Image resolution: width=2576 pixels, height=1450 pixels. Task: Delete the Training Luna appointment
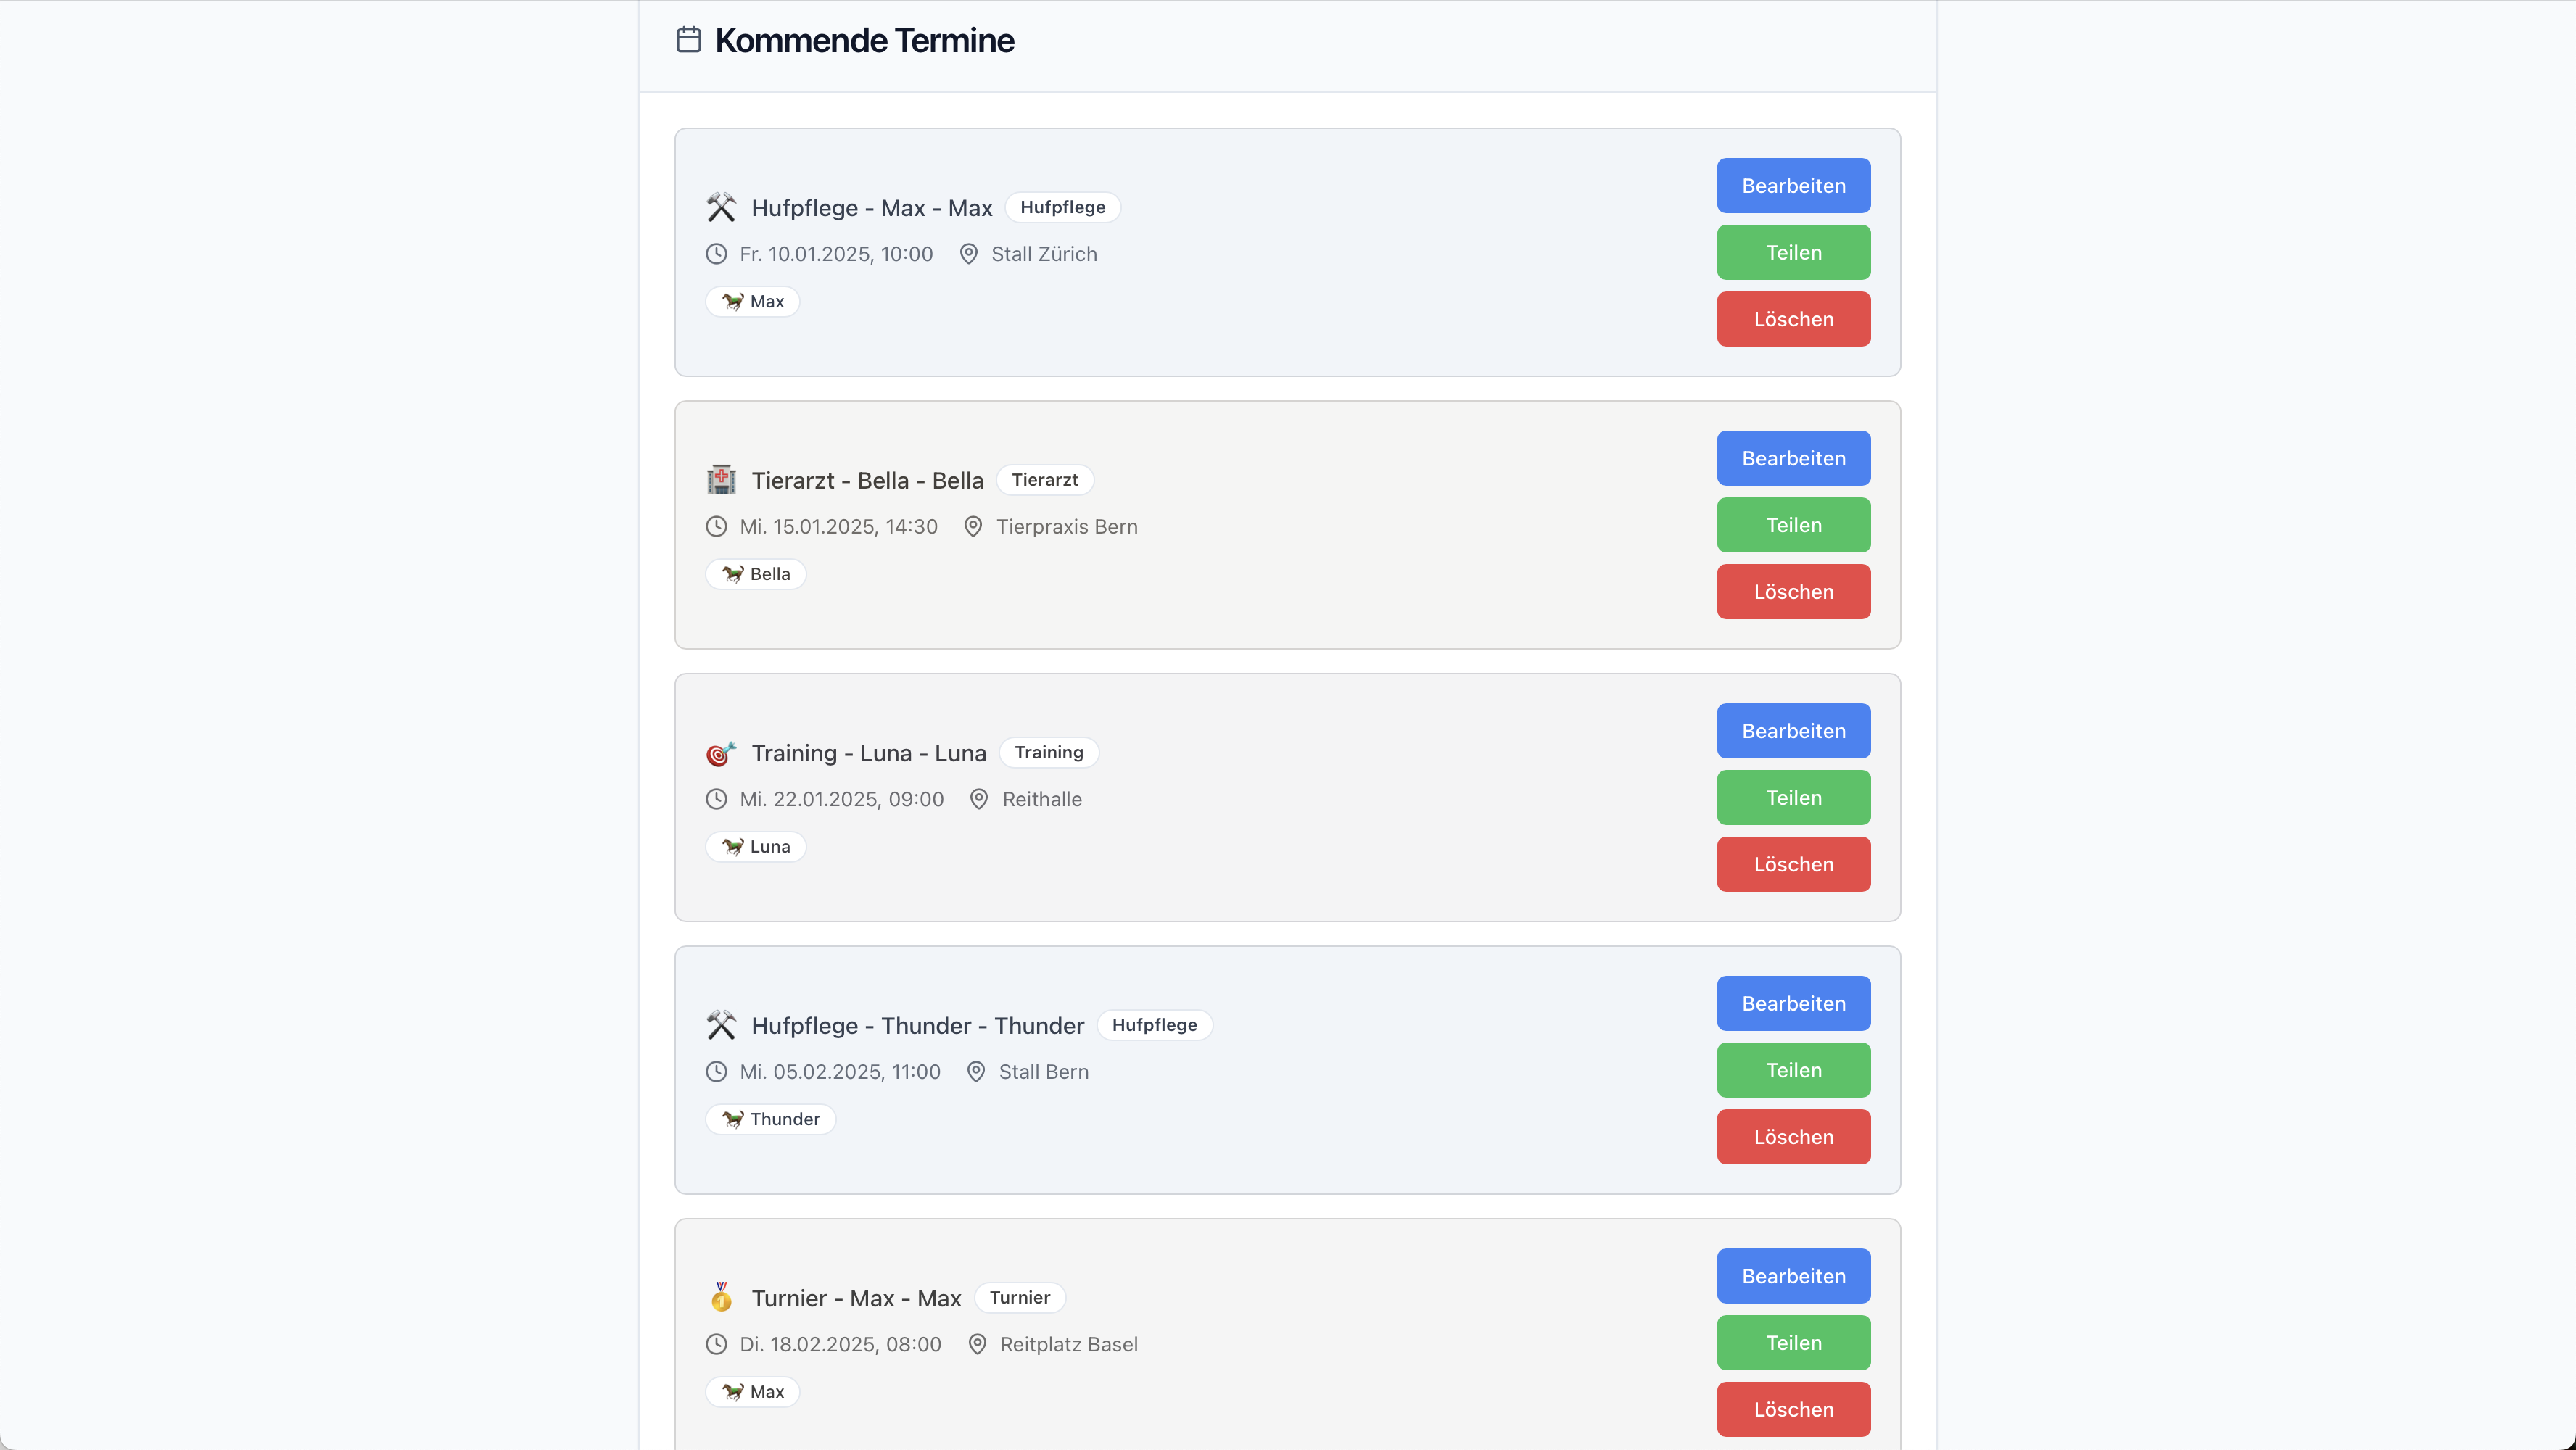pyautogui.click(x=1793, y=864)
